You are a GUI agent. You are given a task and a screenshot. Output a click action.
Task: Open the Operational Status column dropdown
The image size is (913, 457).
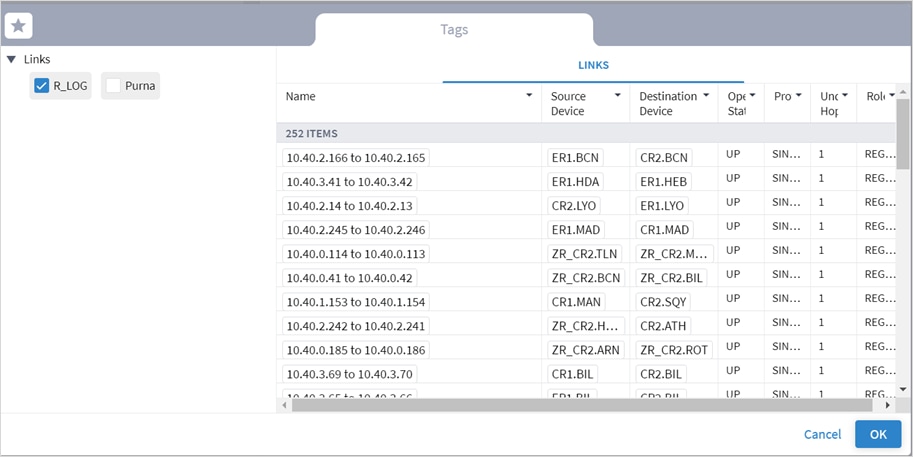tap(752, 95)
